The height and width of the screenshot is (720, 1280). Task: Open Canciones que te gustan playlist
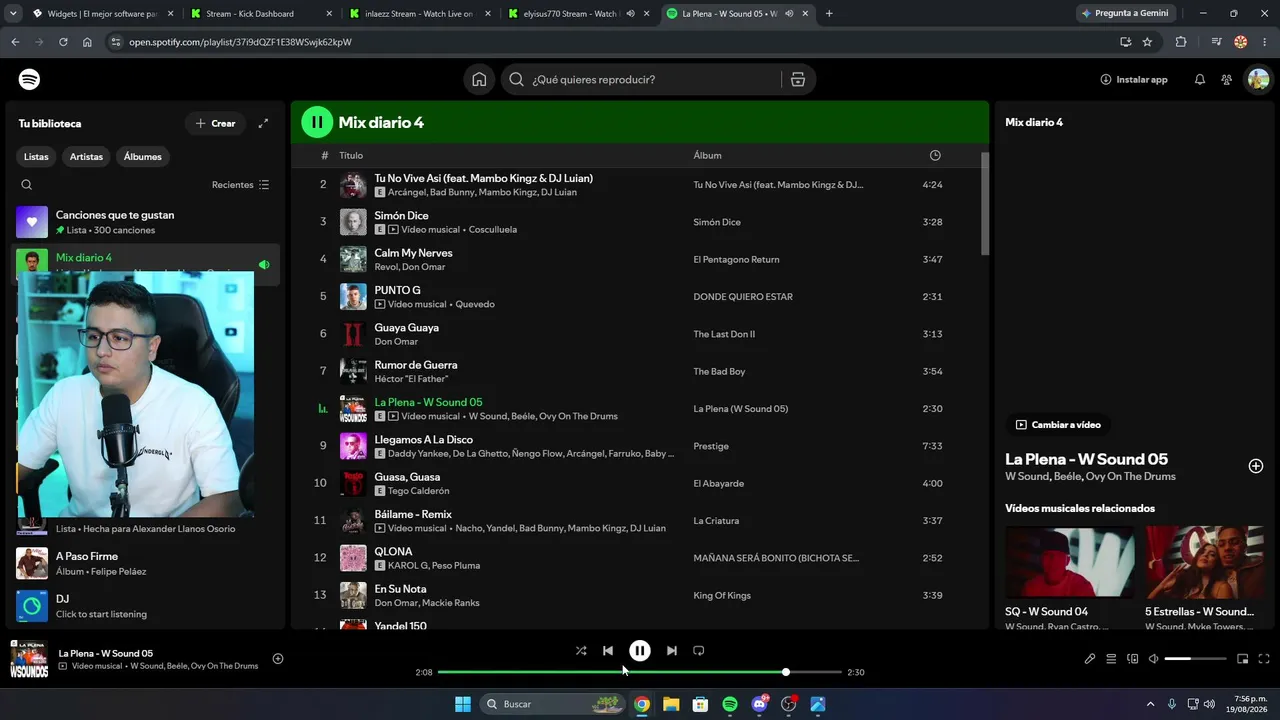tap(145, 222)
